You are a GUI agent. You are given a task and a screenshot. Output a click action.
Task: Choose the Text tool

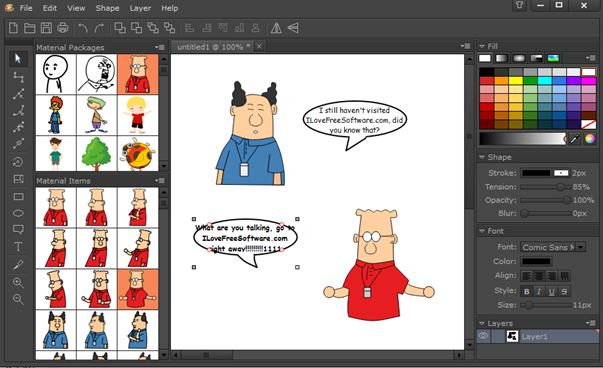18,246
